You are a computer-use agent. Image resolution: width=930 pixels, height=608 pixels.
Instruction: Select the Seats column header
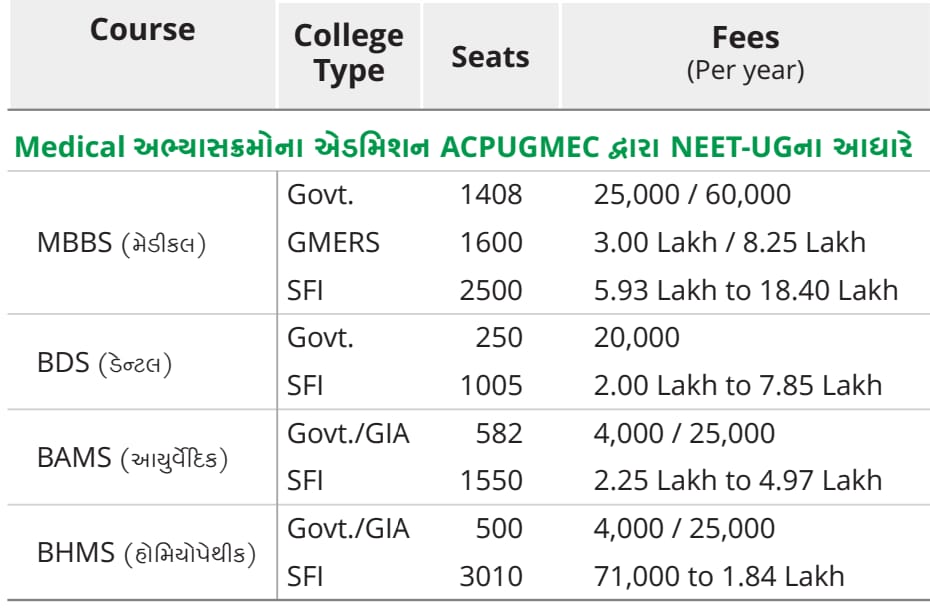tap(491, 58)
